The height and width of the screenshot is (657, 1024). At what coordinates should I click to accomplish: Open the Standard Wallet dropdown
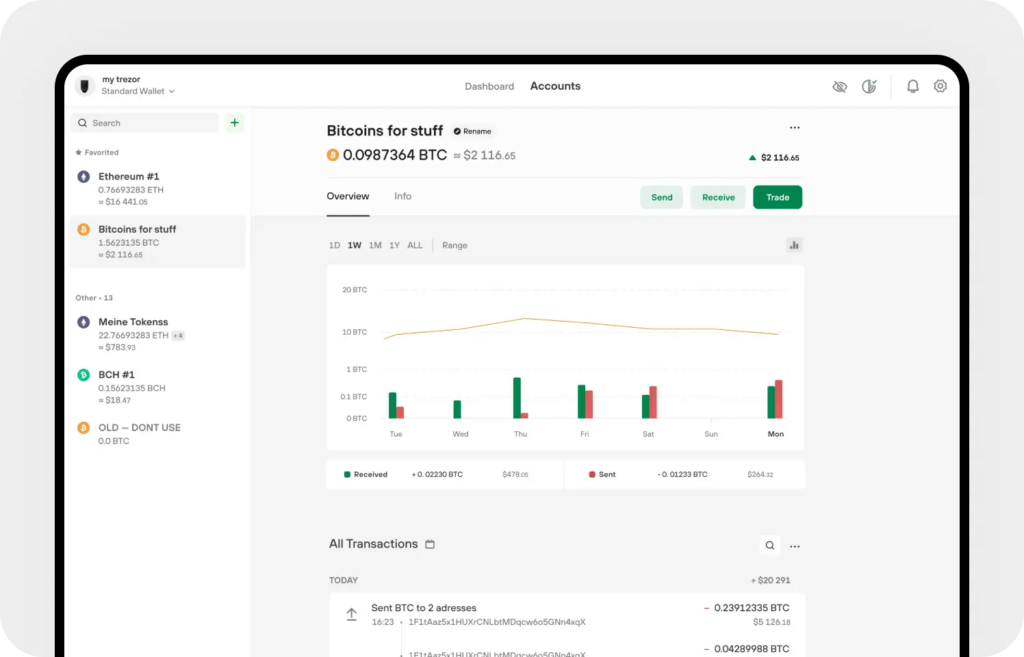(133, 90)
